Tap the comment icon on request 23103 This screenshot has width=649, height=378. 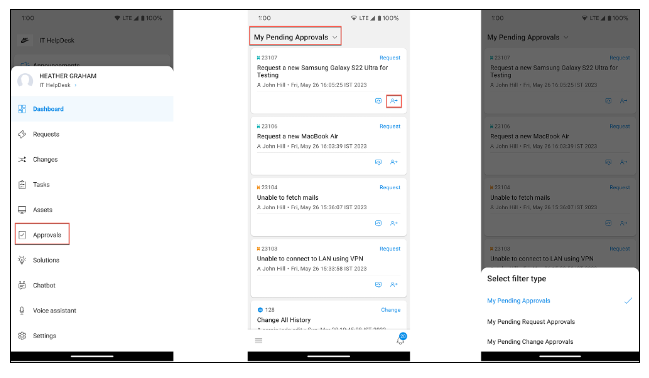point(378,284)
